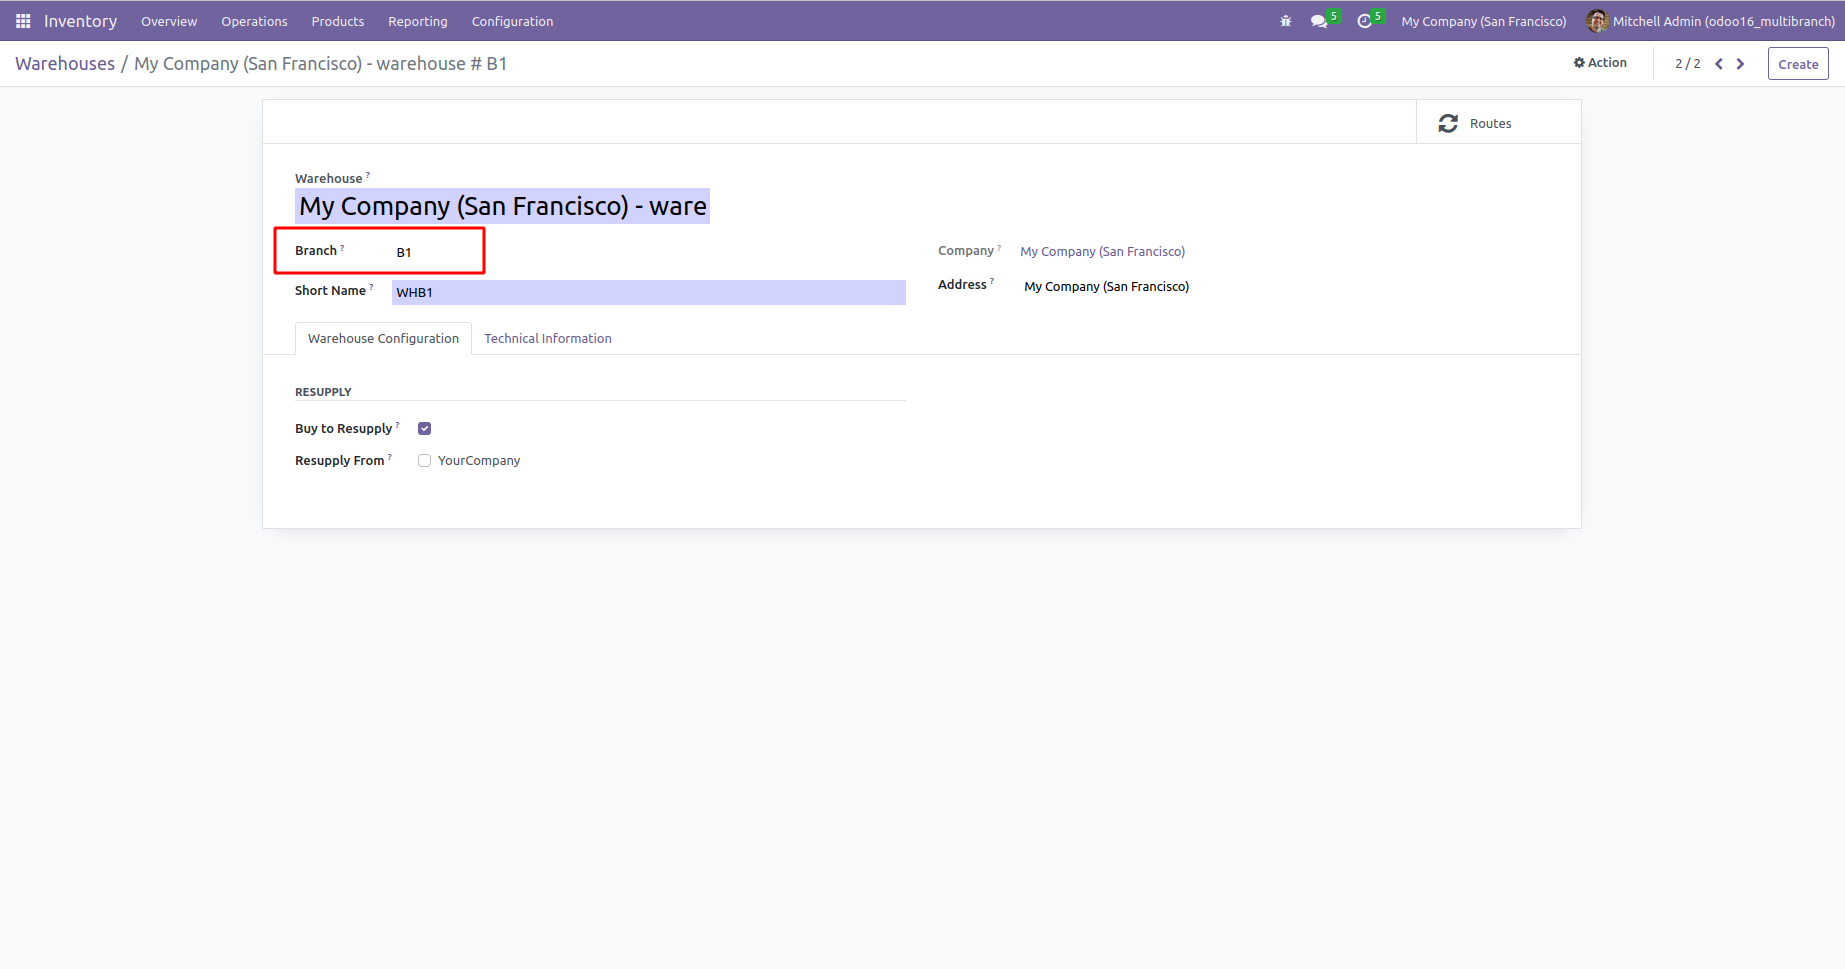The width and height of the screenshot is (1845, 969).
Task: Click the RESUPPLY section heading
Action: [x=323, y=392]
